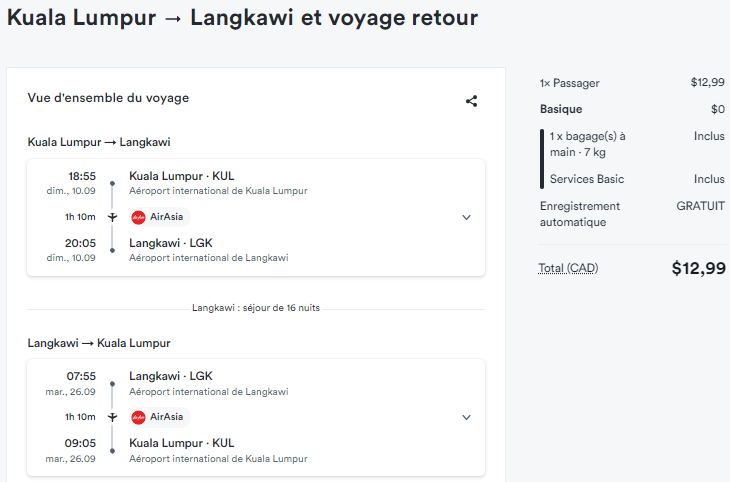Click the Kuala Lumpur · KUL arrival at 09:05
This screenshot has width=730, height=482.
point(218,450)
